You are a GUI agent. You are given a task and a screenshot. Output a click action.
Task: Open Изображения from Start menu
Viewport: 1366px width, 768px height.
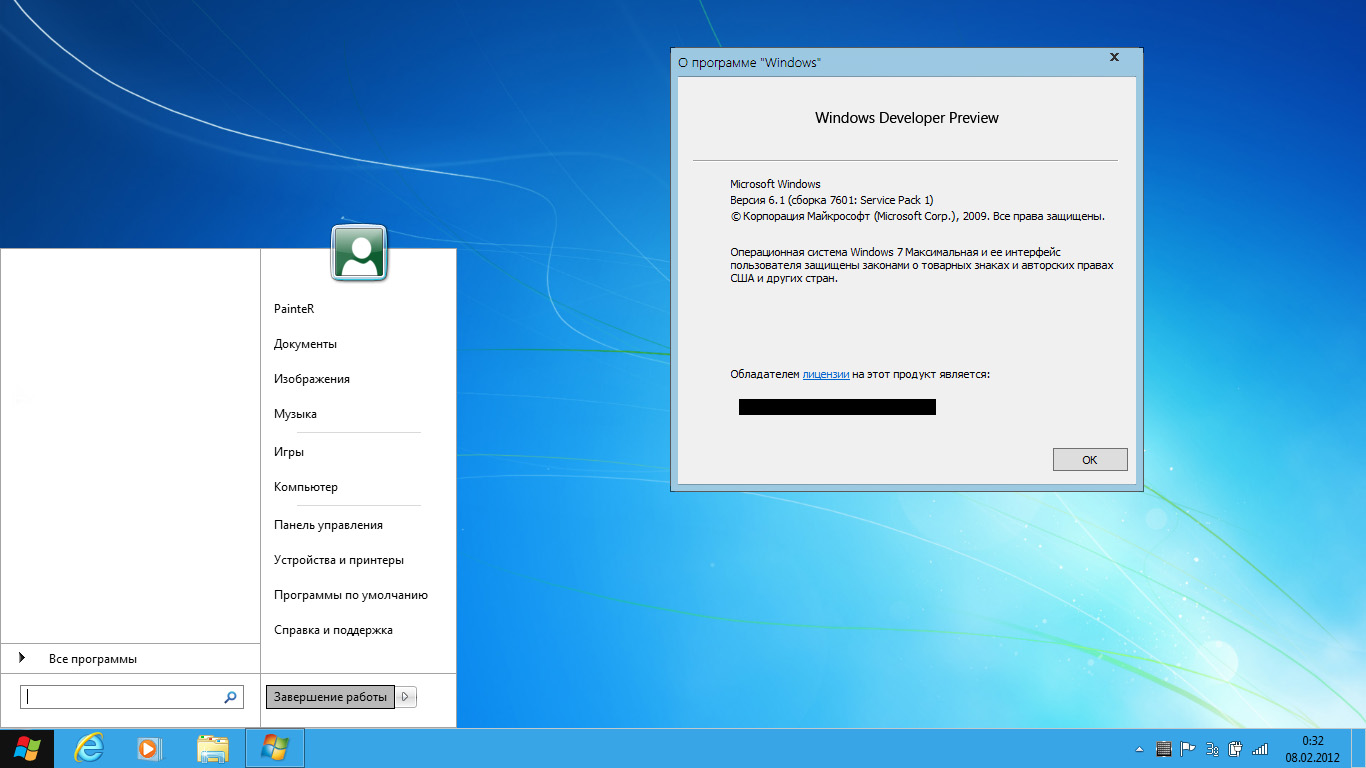(x=312, y=379)
